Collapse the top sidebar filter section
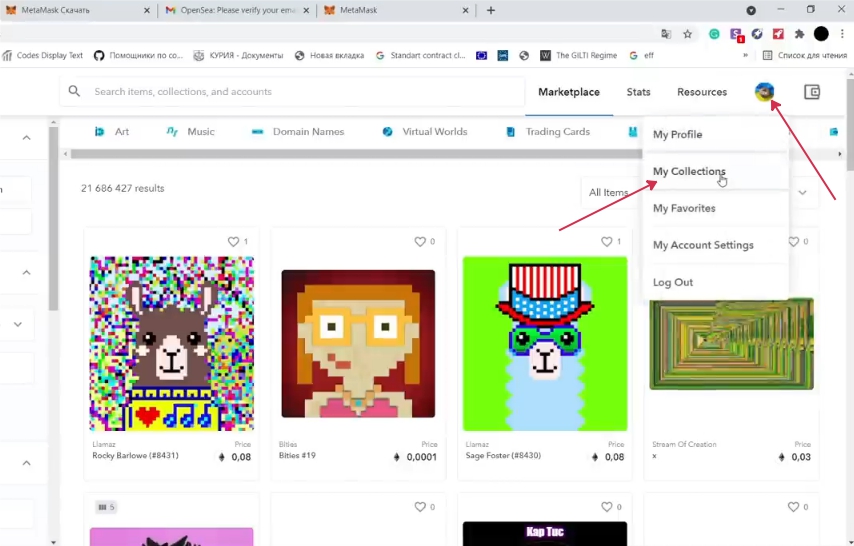Screen dimensions: 854x546 (26, 138)
